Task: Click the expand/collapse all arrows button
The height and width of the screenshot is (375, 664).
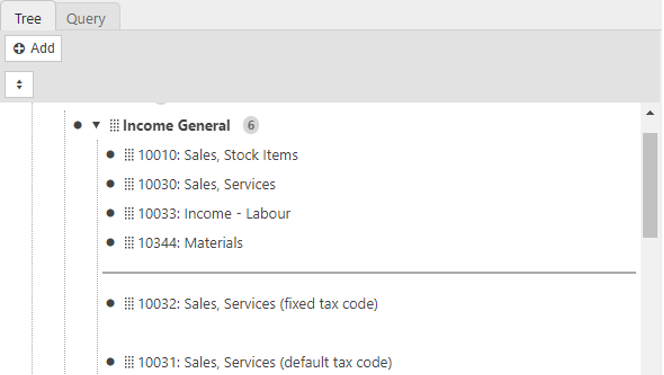Action: (x=19, y=84)
